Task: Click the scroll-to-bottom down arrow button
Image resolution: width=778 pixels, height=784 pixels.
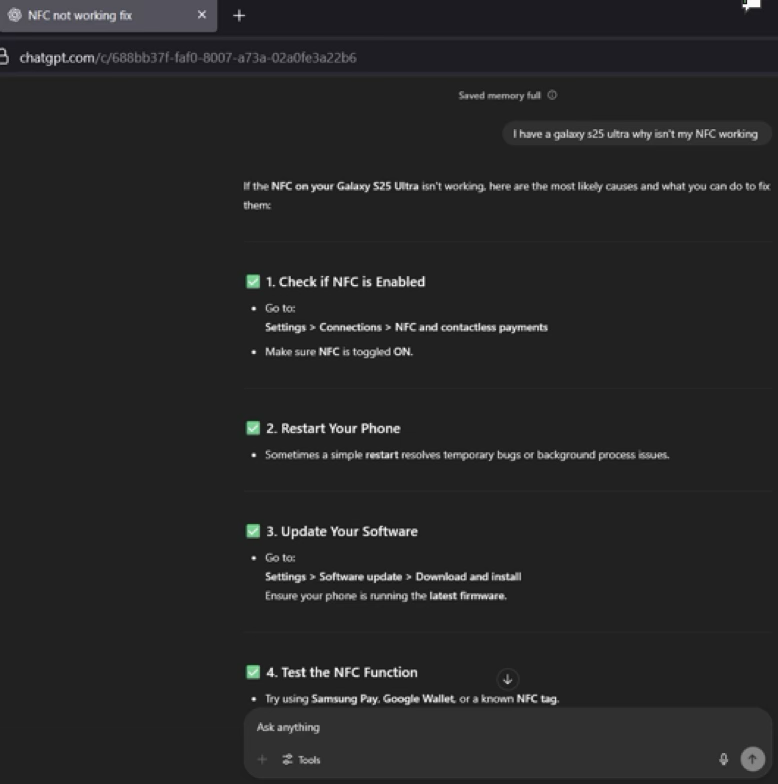Action: [508, 679]
